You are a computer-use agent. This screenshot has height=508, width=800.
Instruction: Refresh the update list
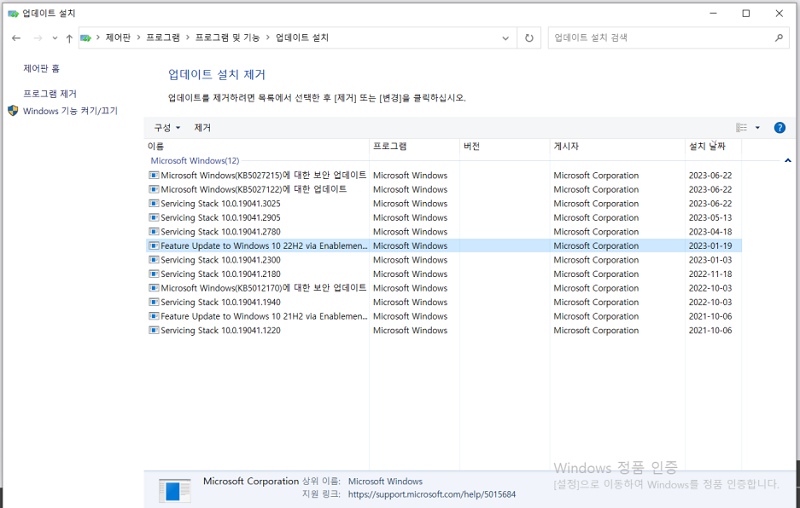coord(529,38)
